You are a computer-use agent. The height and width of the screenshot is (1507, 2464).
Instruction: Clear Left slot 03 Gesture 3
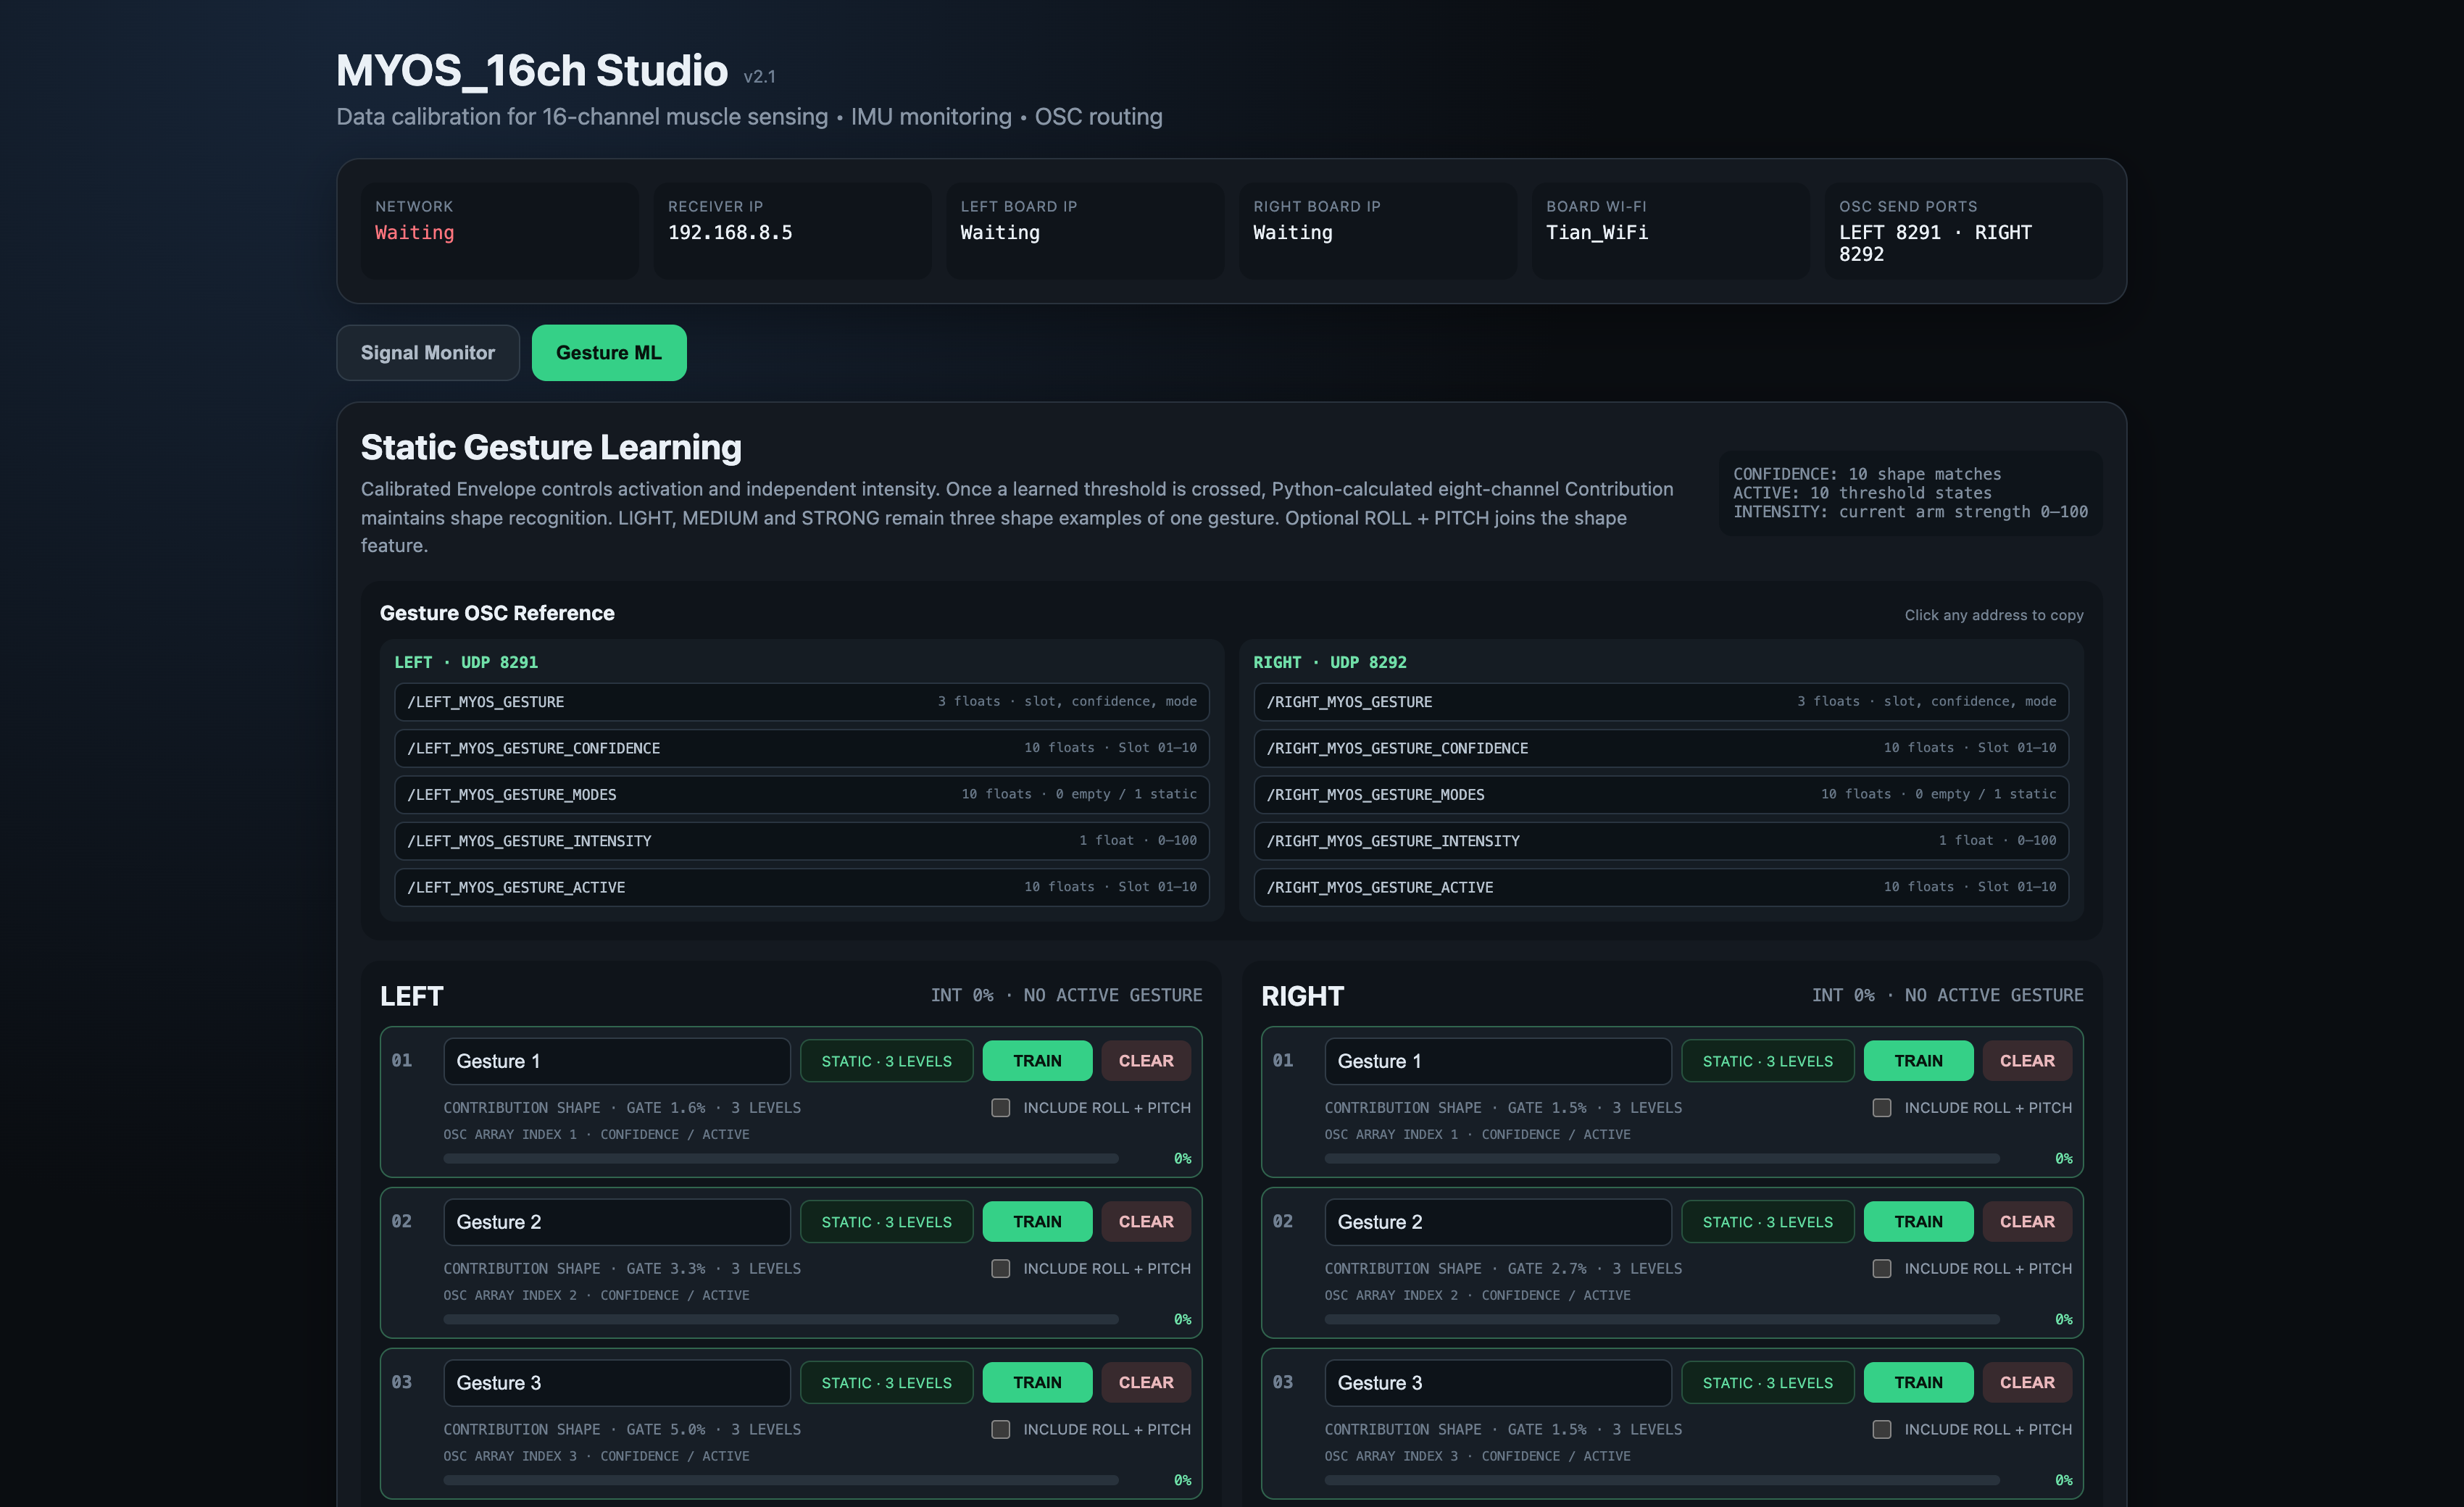point(1146,1382)
